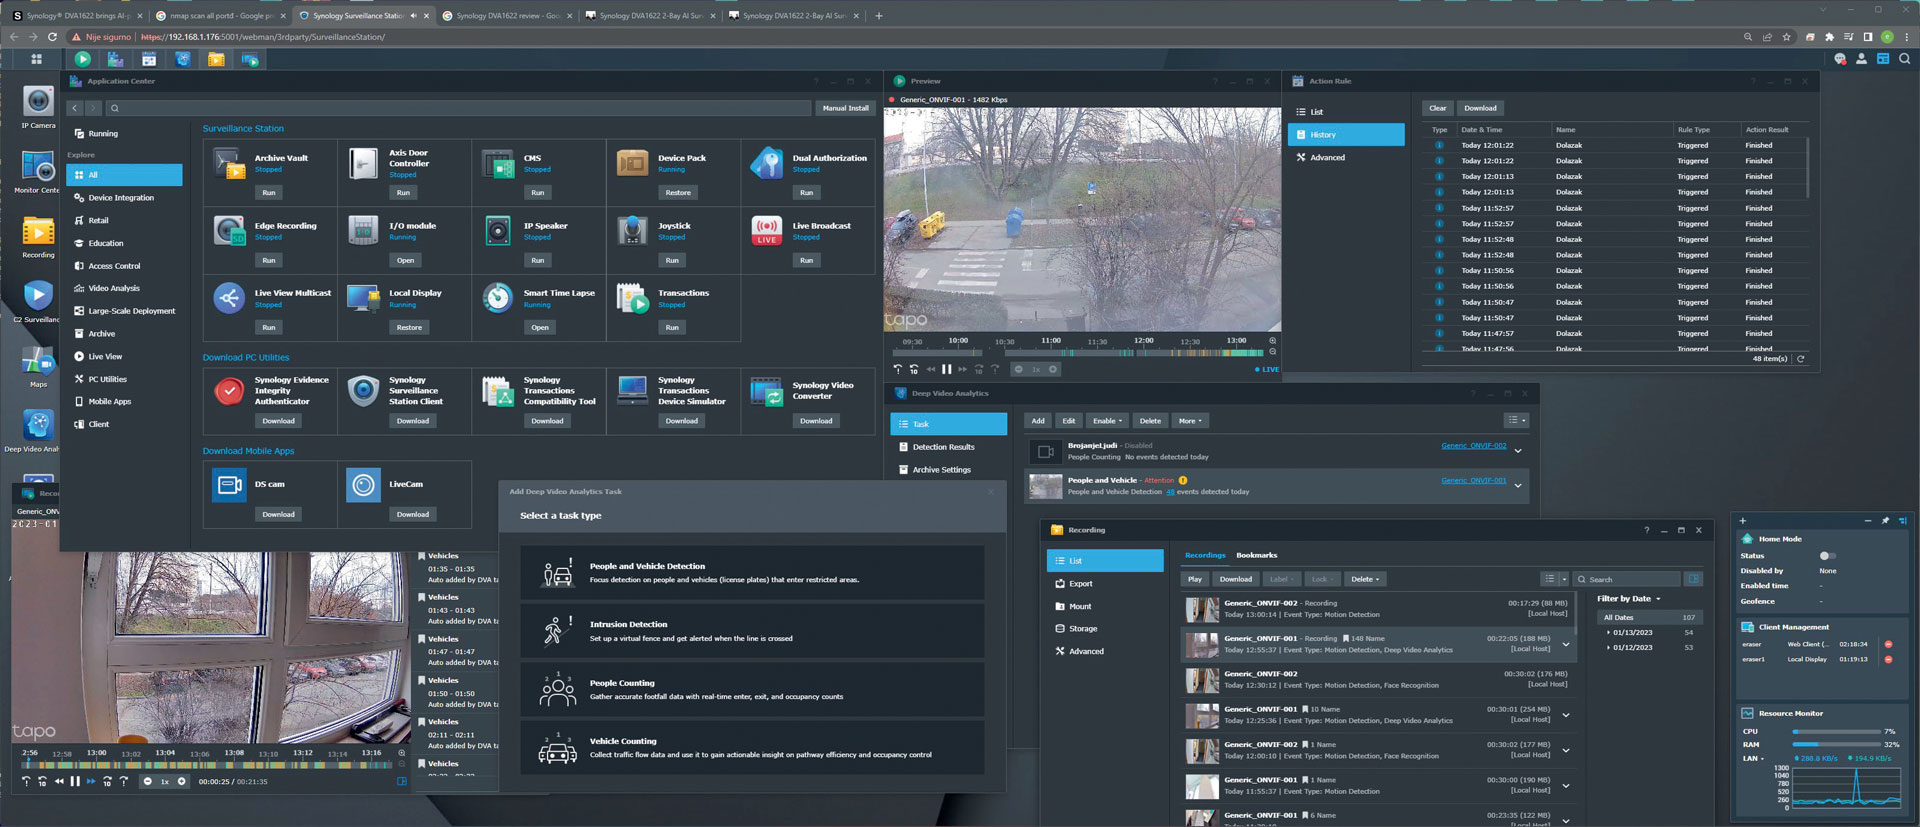Click the Smart Time Lapse app icon
Viewport: 1920px width, 827px height.
[498, 298]
